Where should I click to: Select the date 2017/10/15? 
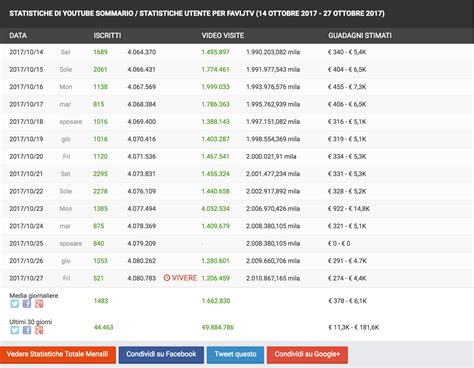click(26, 69)
